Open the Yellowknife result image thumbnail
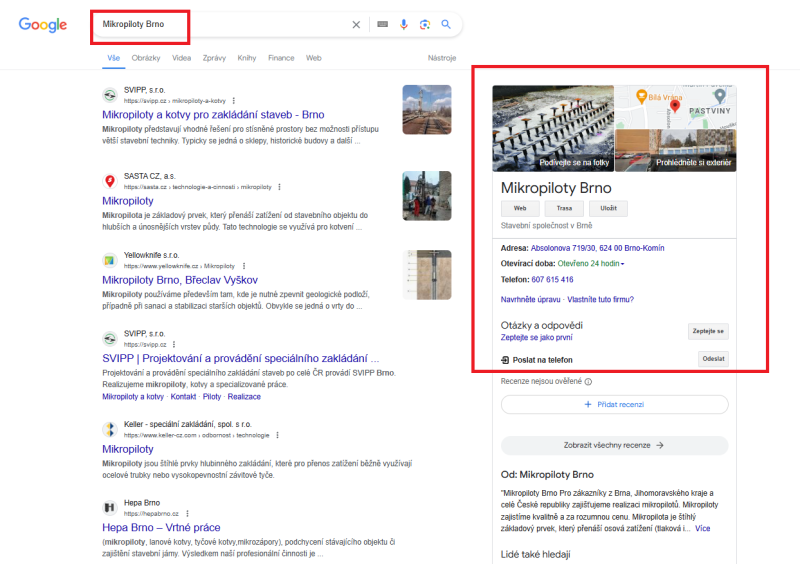 [427, 275]
